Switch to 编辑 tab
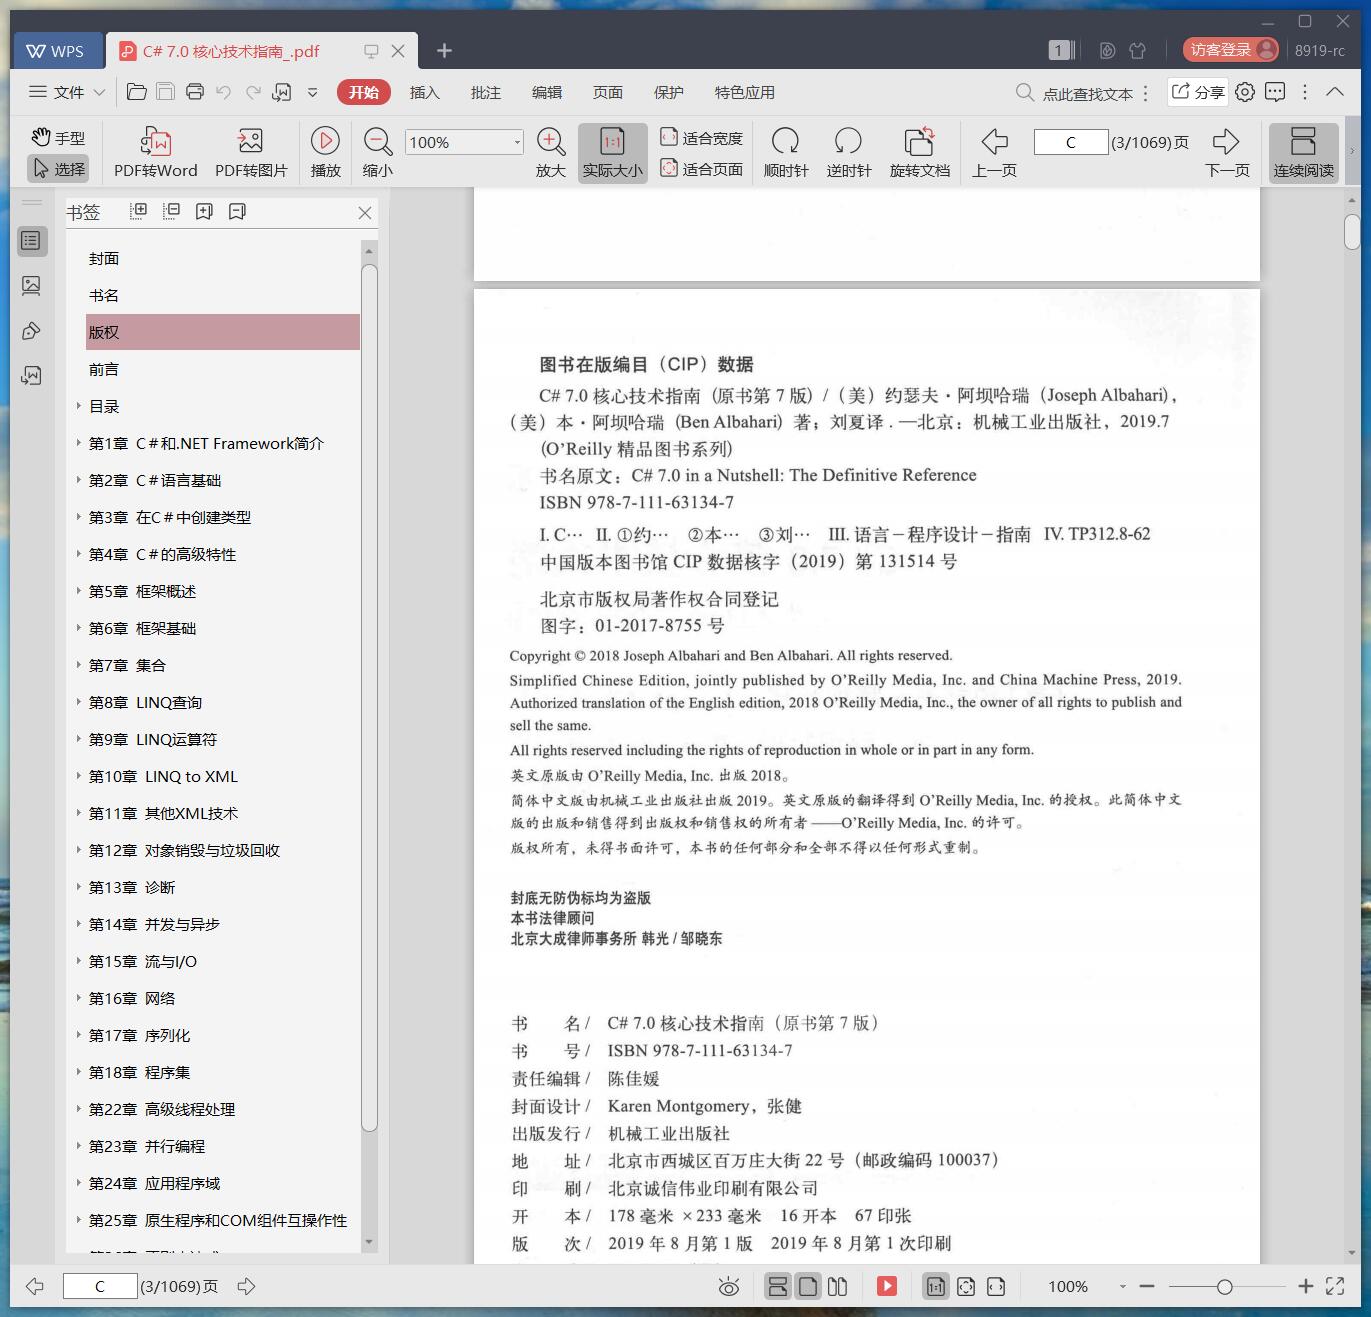Viewport: 1371px width, 1317px height. coord(547,92)
